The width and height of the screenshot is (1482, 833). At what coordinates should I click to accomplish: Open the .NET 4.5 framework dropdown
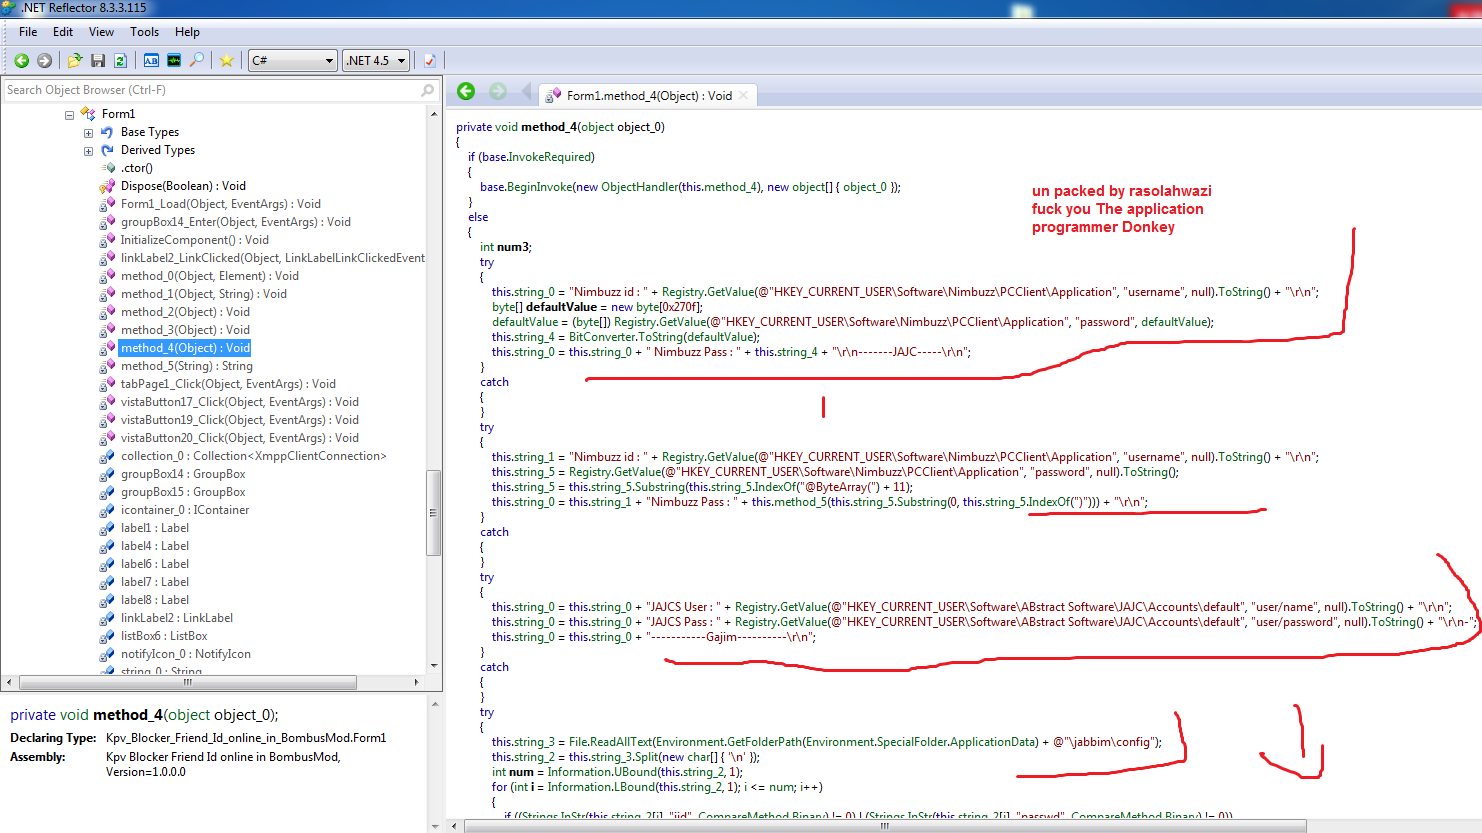(x=376, y=61)
